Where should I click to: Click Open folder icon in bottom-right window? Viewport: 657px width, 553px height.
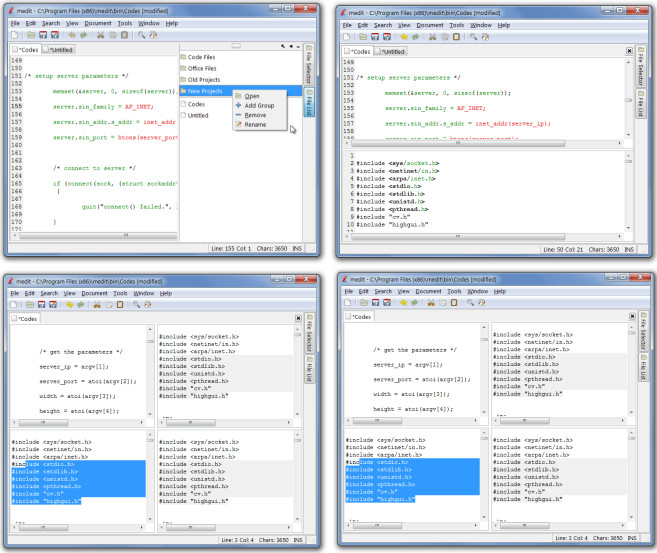364,302
